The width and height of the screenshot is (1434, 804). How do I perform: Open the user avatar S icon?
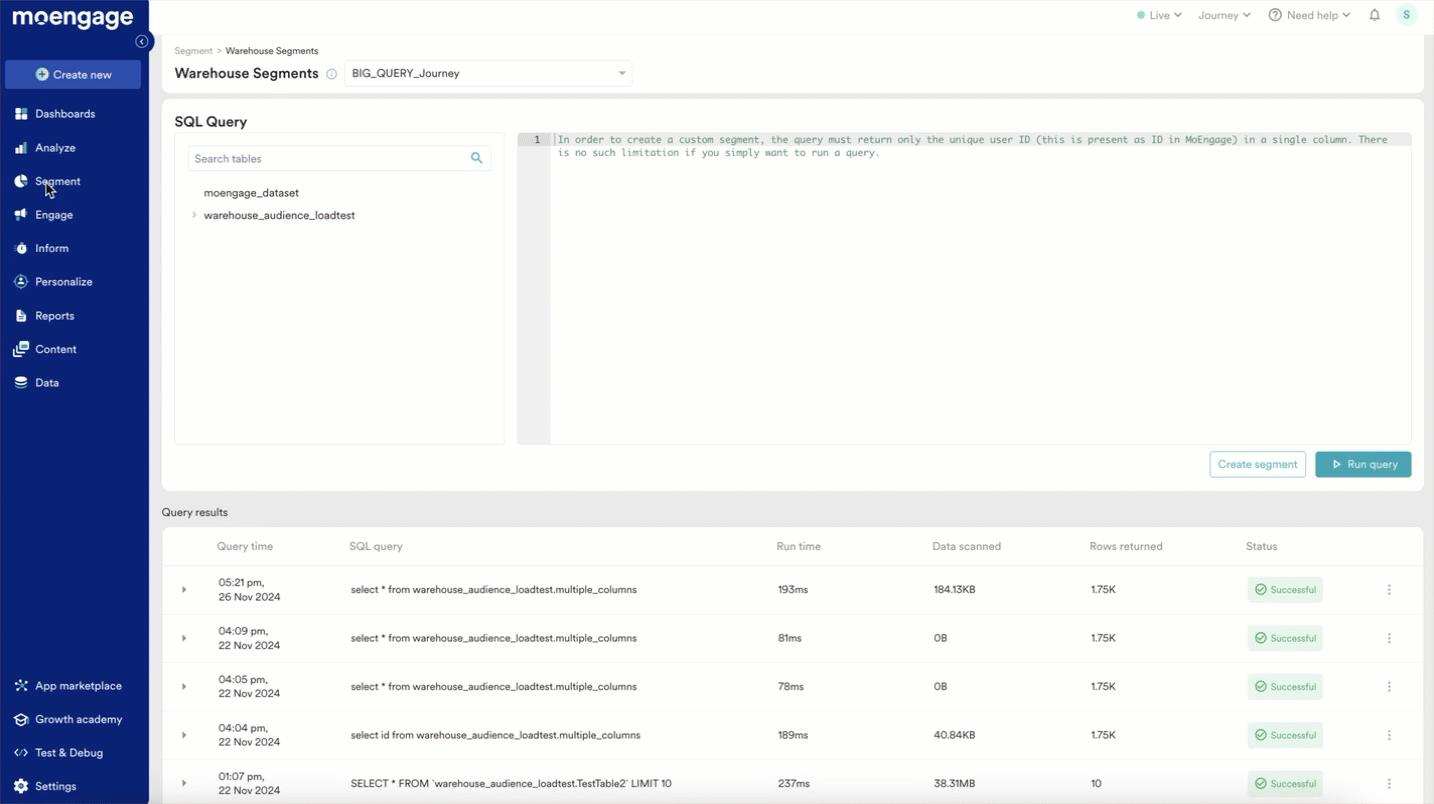tap(1406, 15)
